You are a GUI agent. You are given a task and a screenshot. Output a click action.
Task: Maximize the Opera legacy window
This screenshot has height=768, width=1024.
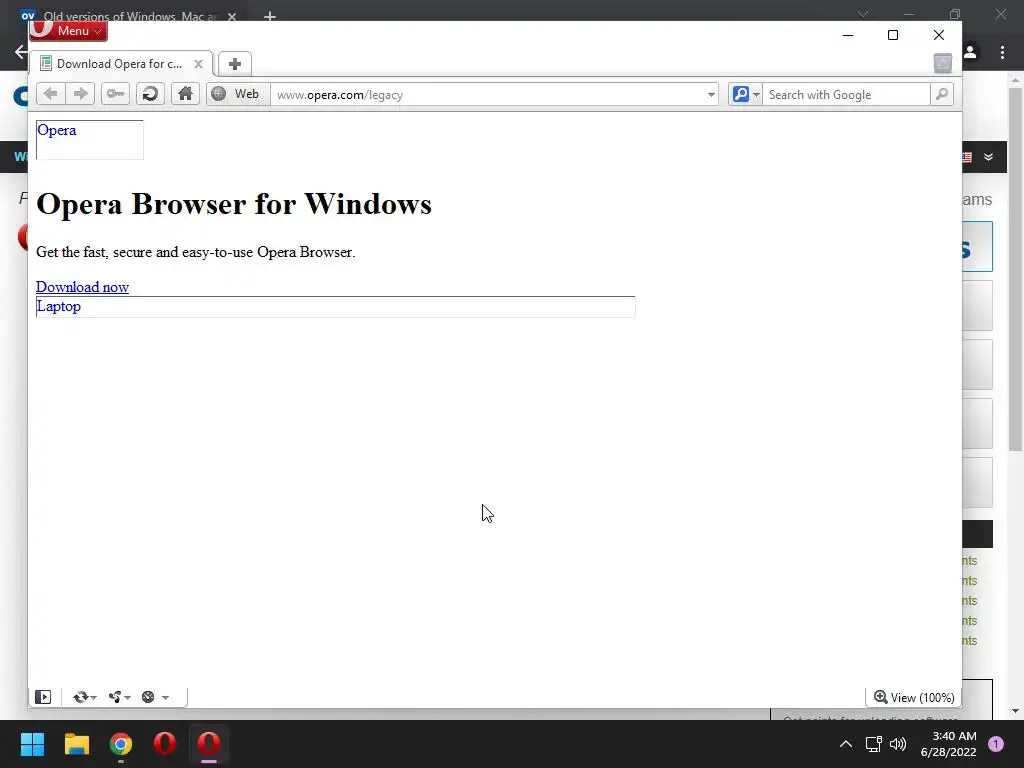(x=893, y=35)
